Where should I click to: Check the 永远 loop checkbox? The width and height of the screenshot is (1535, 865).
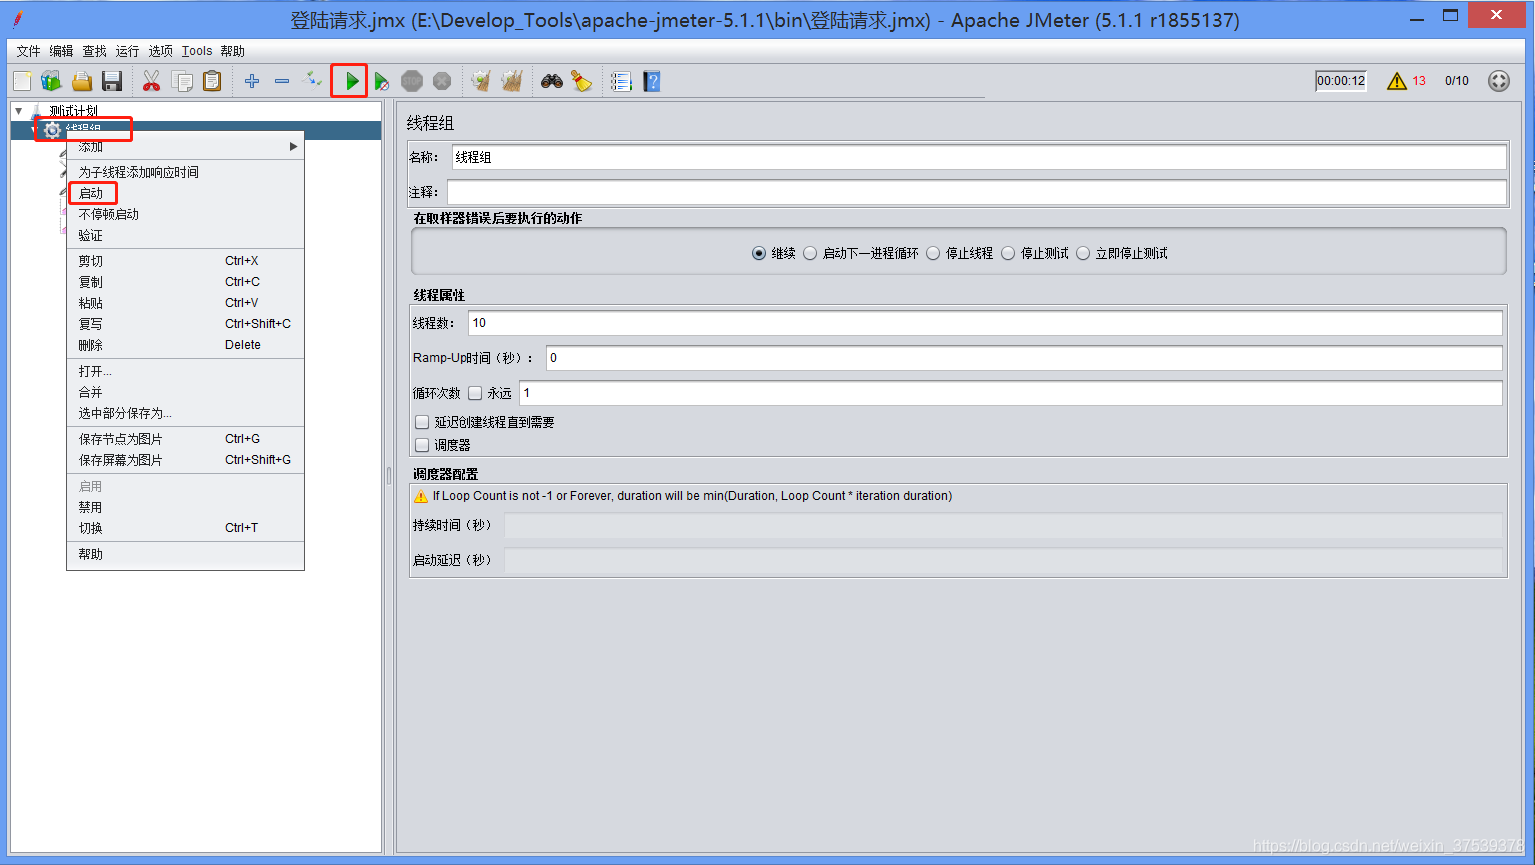[x=475, y=393]
